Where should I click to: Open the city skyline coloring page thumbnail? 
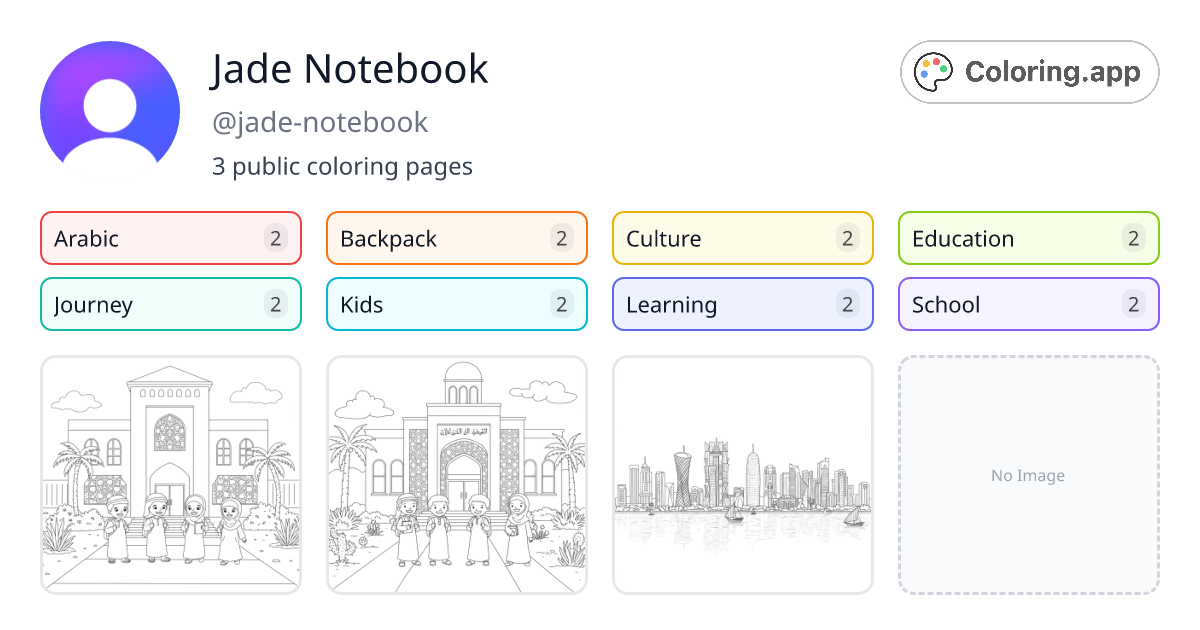(742, 474)
